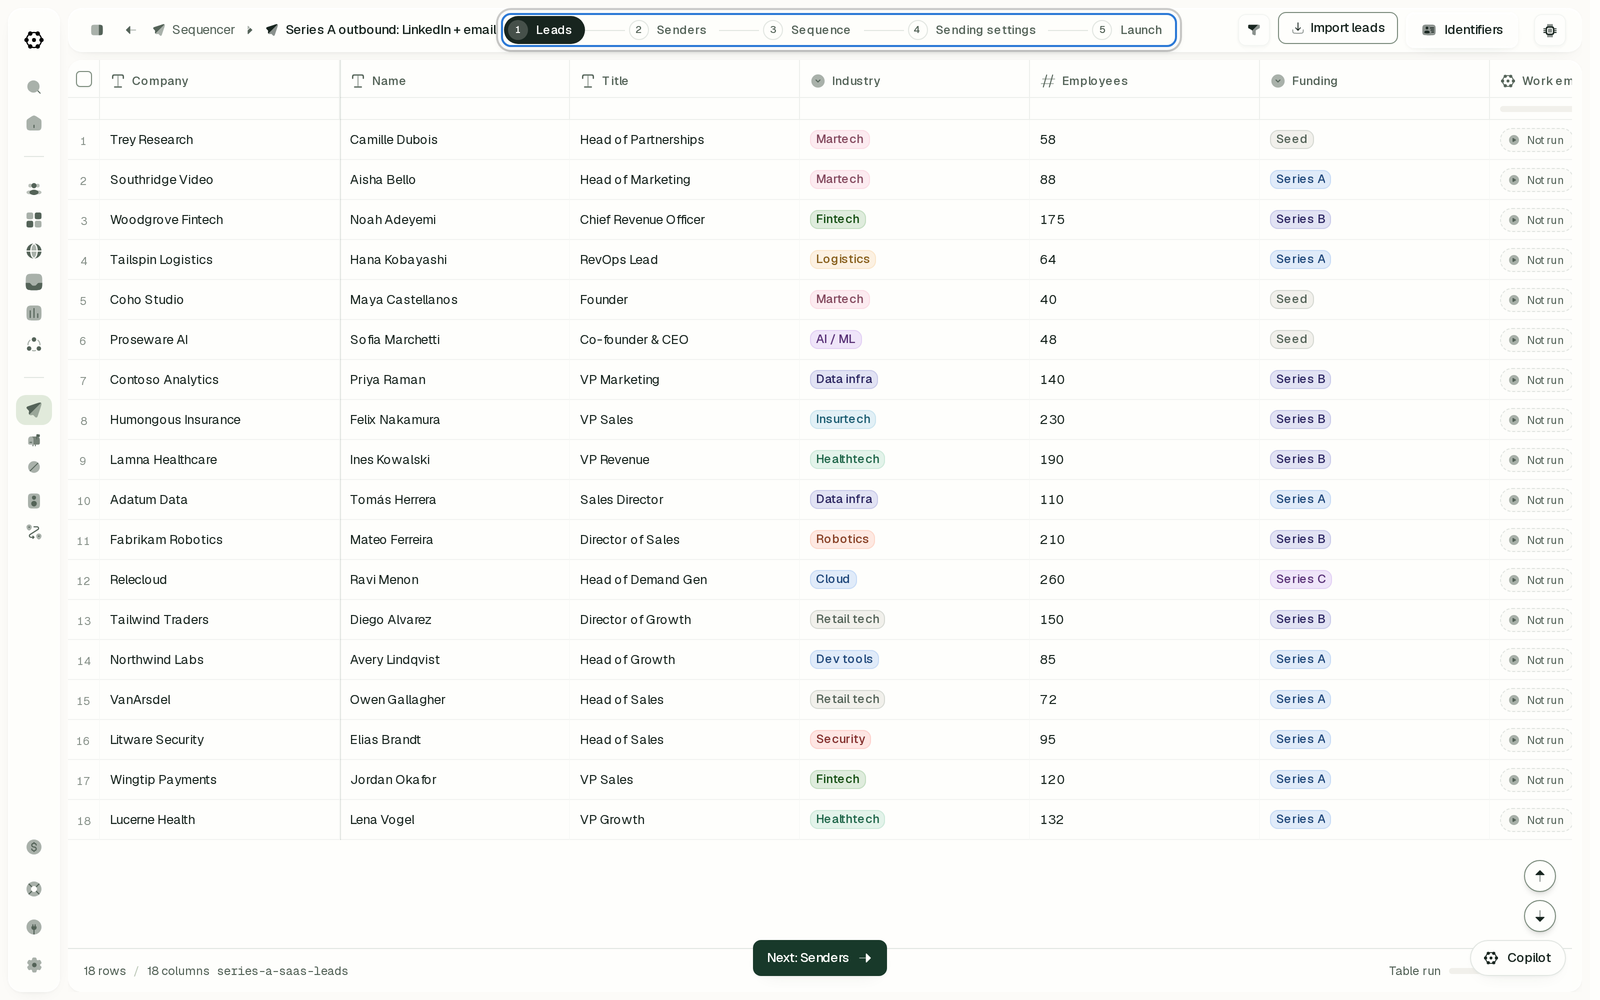This screenshot has height=1000, width=1600.
Task: Switch to the Sequence step
Action: point(808,30)
